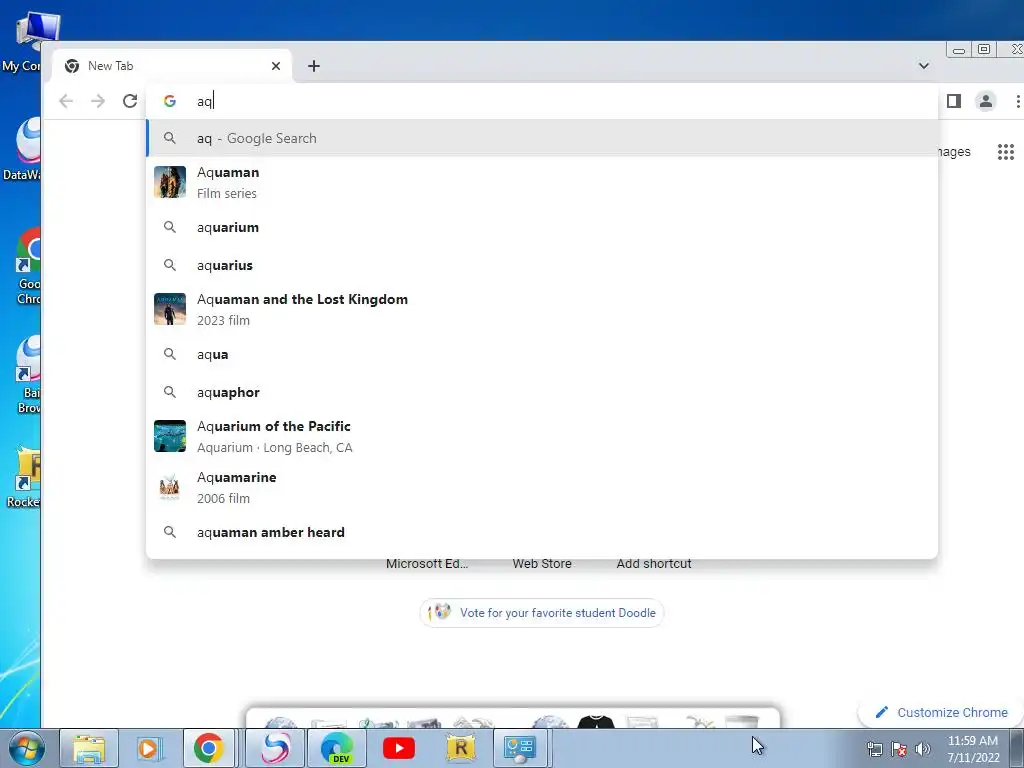
Task: Click the Aquamarine film thumbnail
Action: tap(170, 487)
